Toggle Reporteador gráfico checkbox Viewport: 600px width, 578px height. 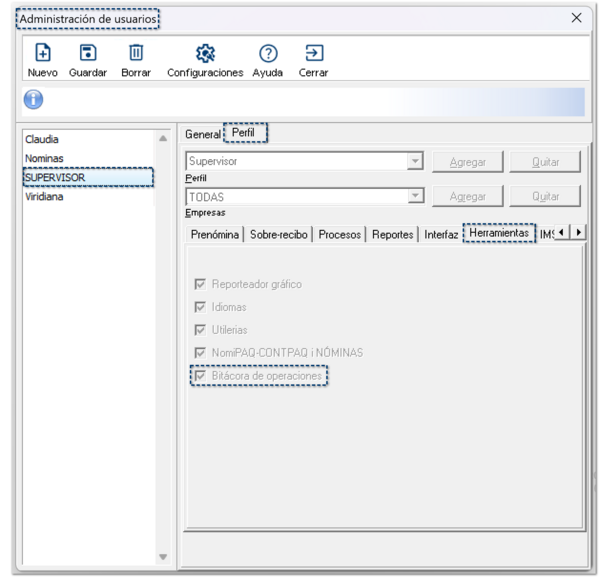pyautogui.click(x=201, y=284)
